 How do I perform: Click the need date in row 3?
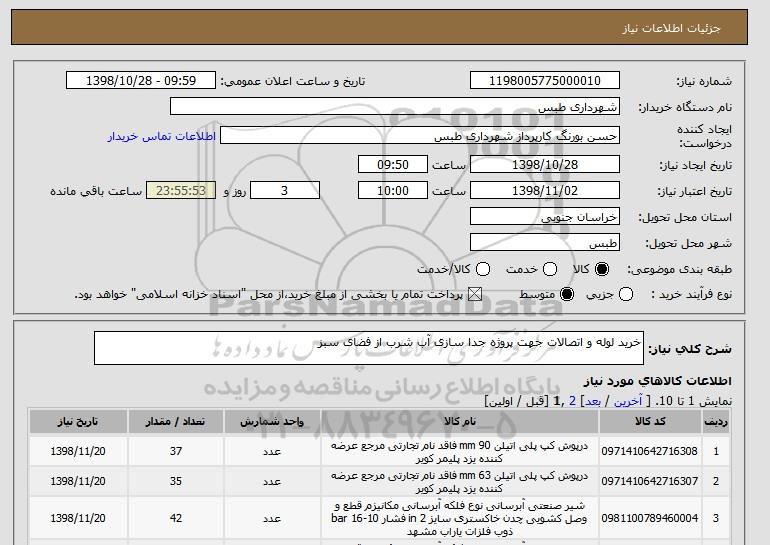[78, 518]
